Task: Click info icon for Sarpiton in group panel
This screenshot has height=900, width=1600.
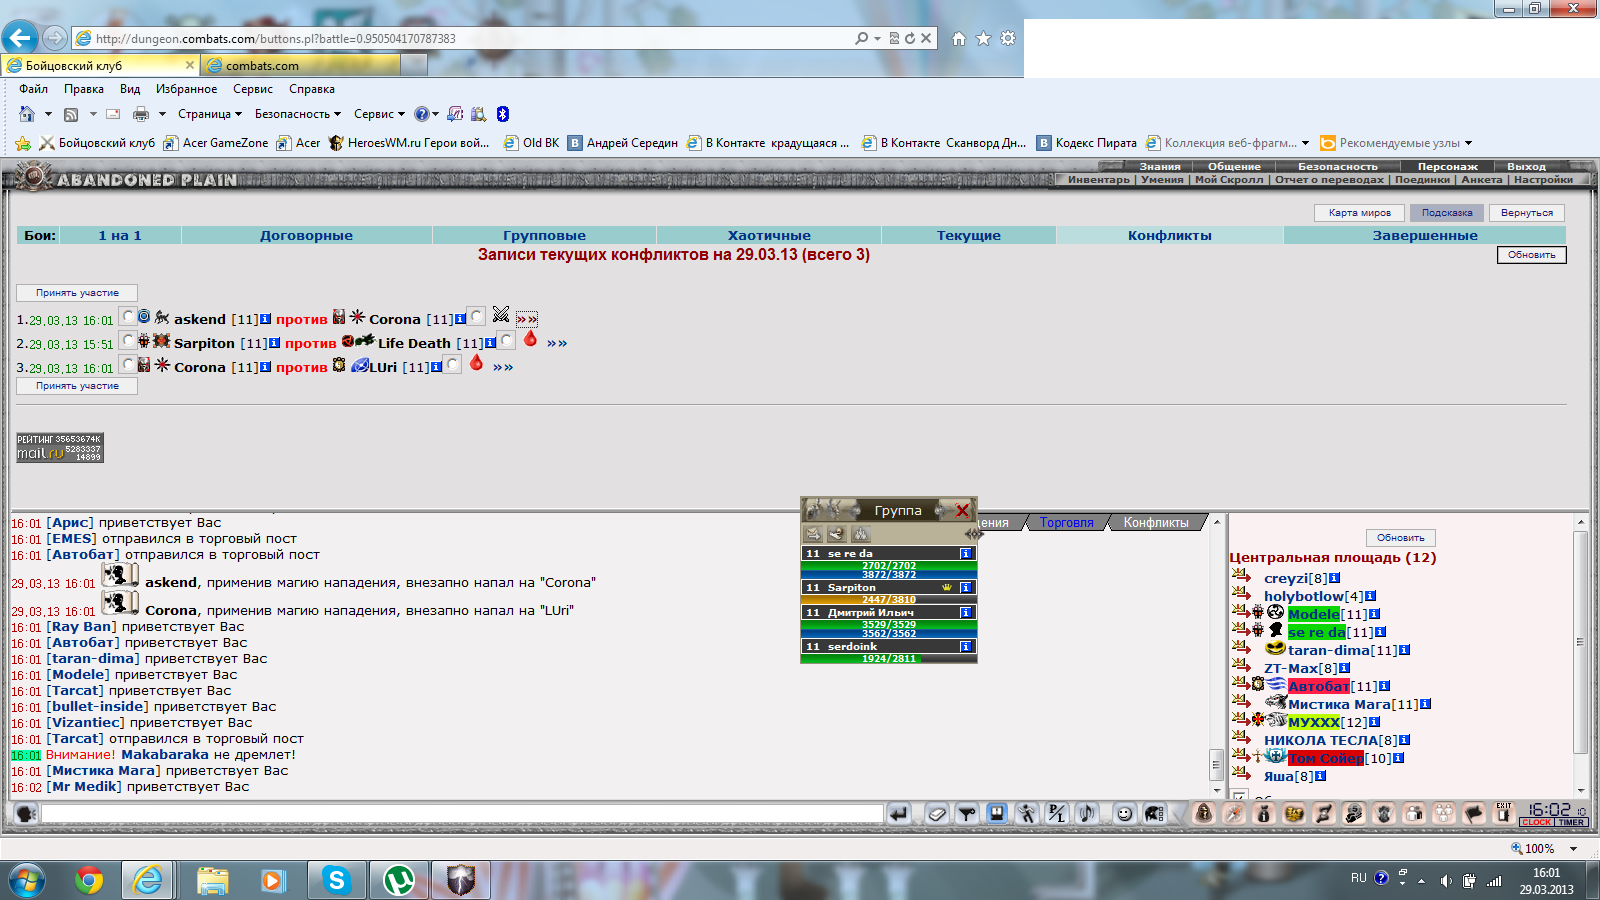Action: pos(966,588)
